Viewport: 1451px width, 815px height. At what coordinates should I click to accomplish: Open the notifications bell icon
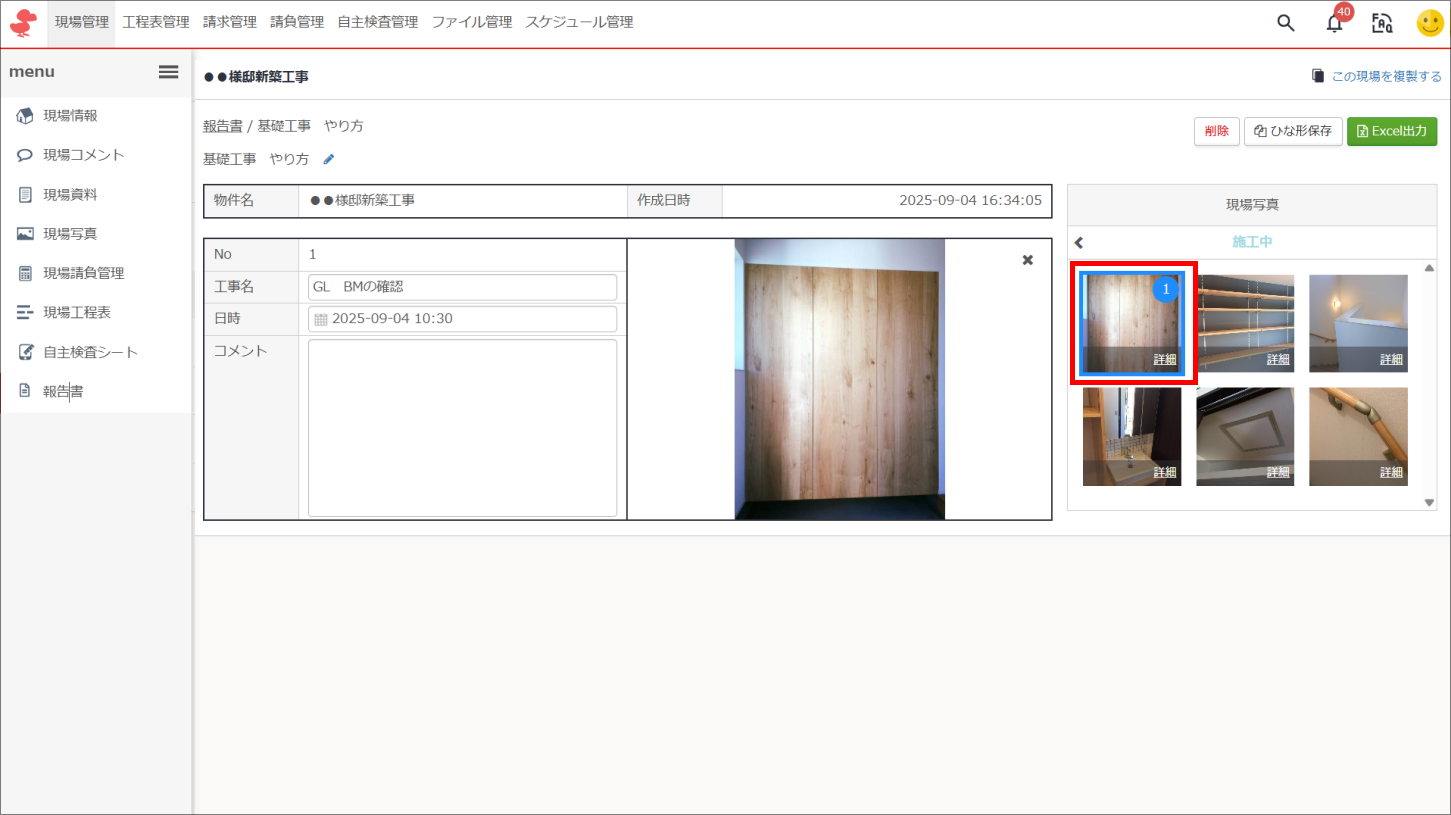click(1335, 24)
